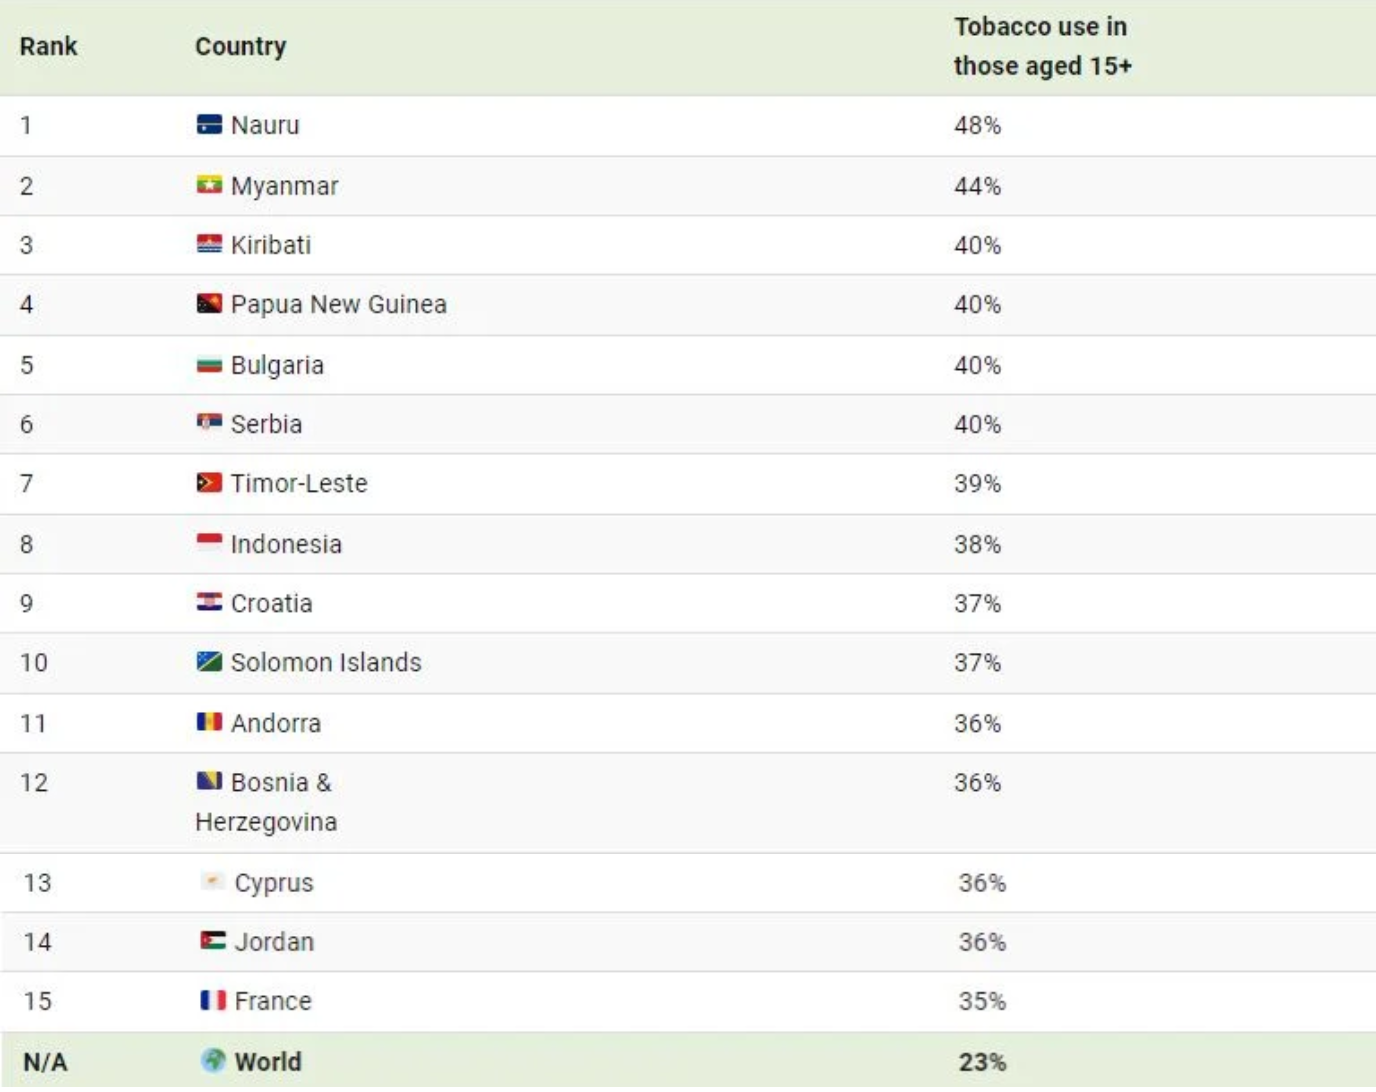The image size is (1376, 1092).
Task: Click the Andorra flag icon
Action: click(209, 722)
